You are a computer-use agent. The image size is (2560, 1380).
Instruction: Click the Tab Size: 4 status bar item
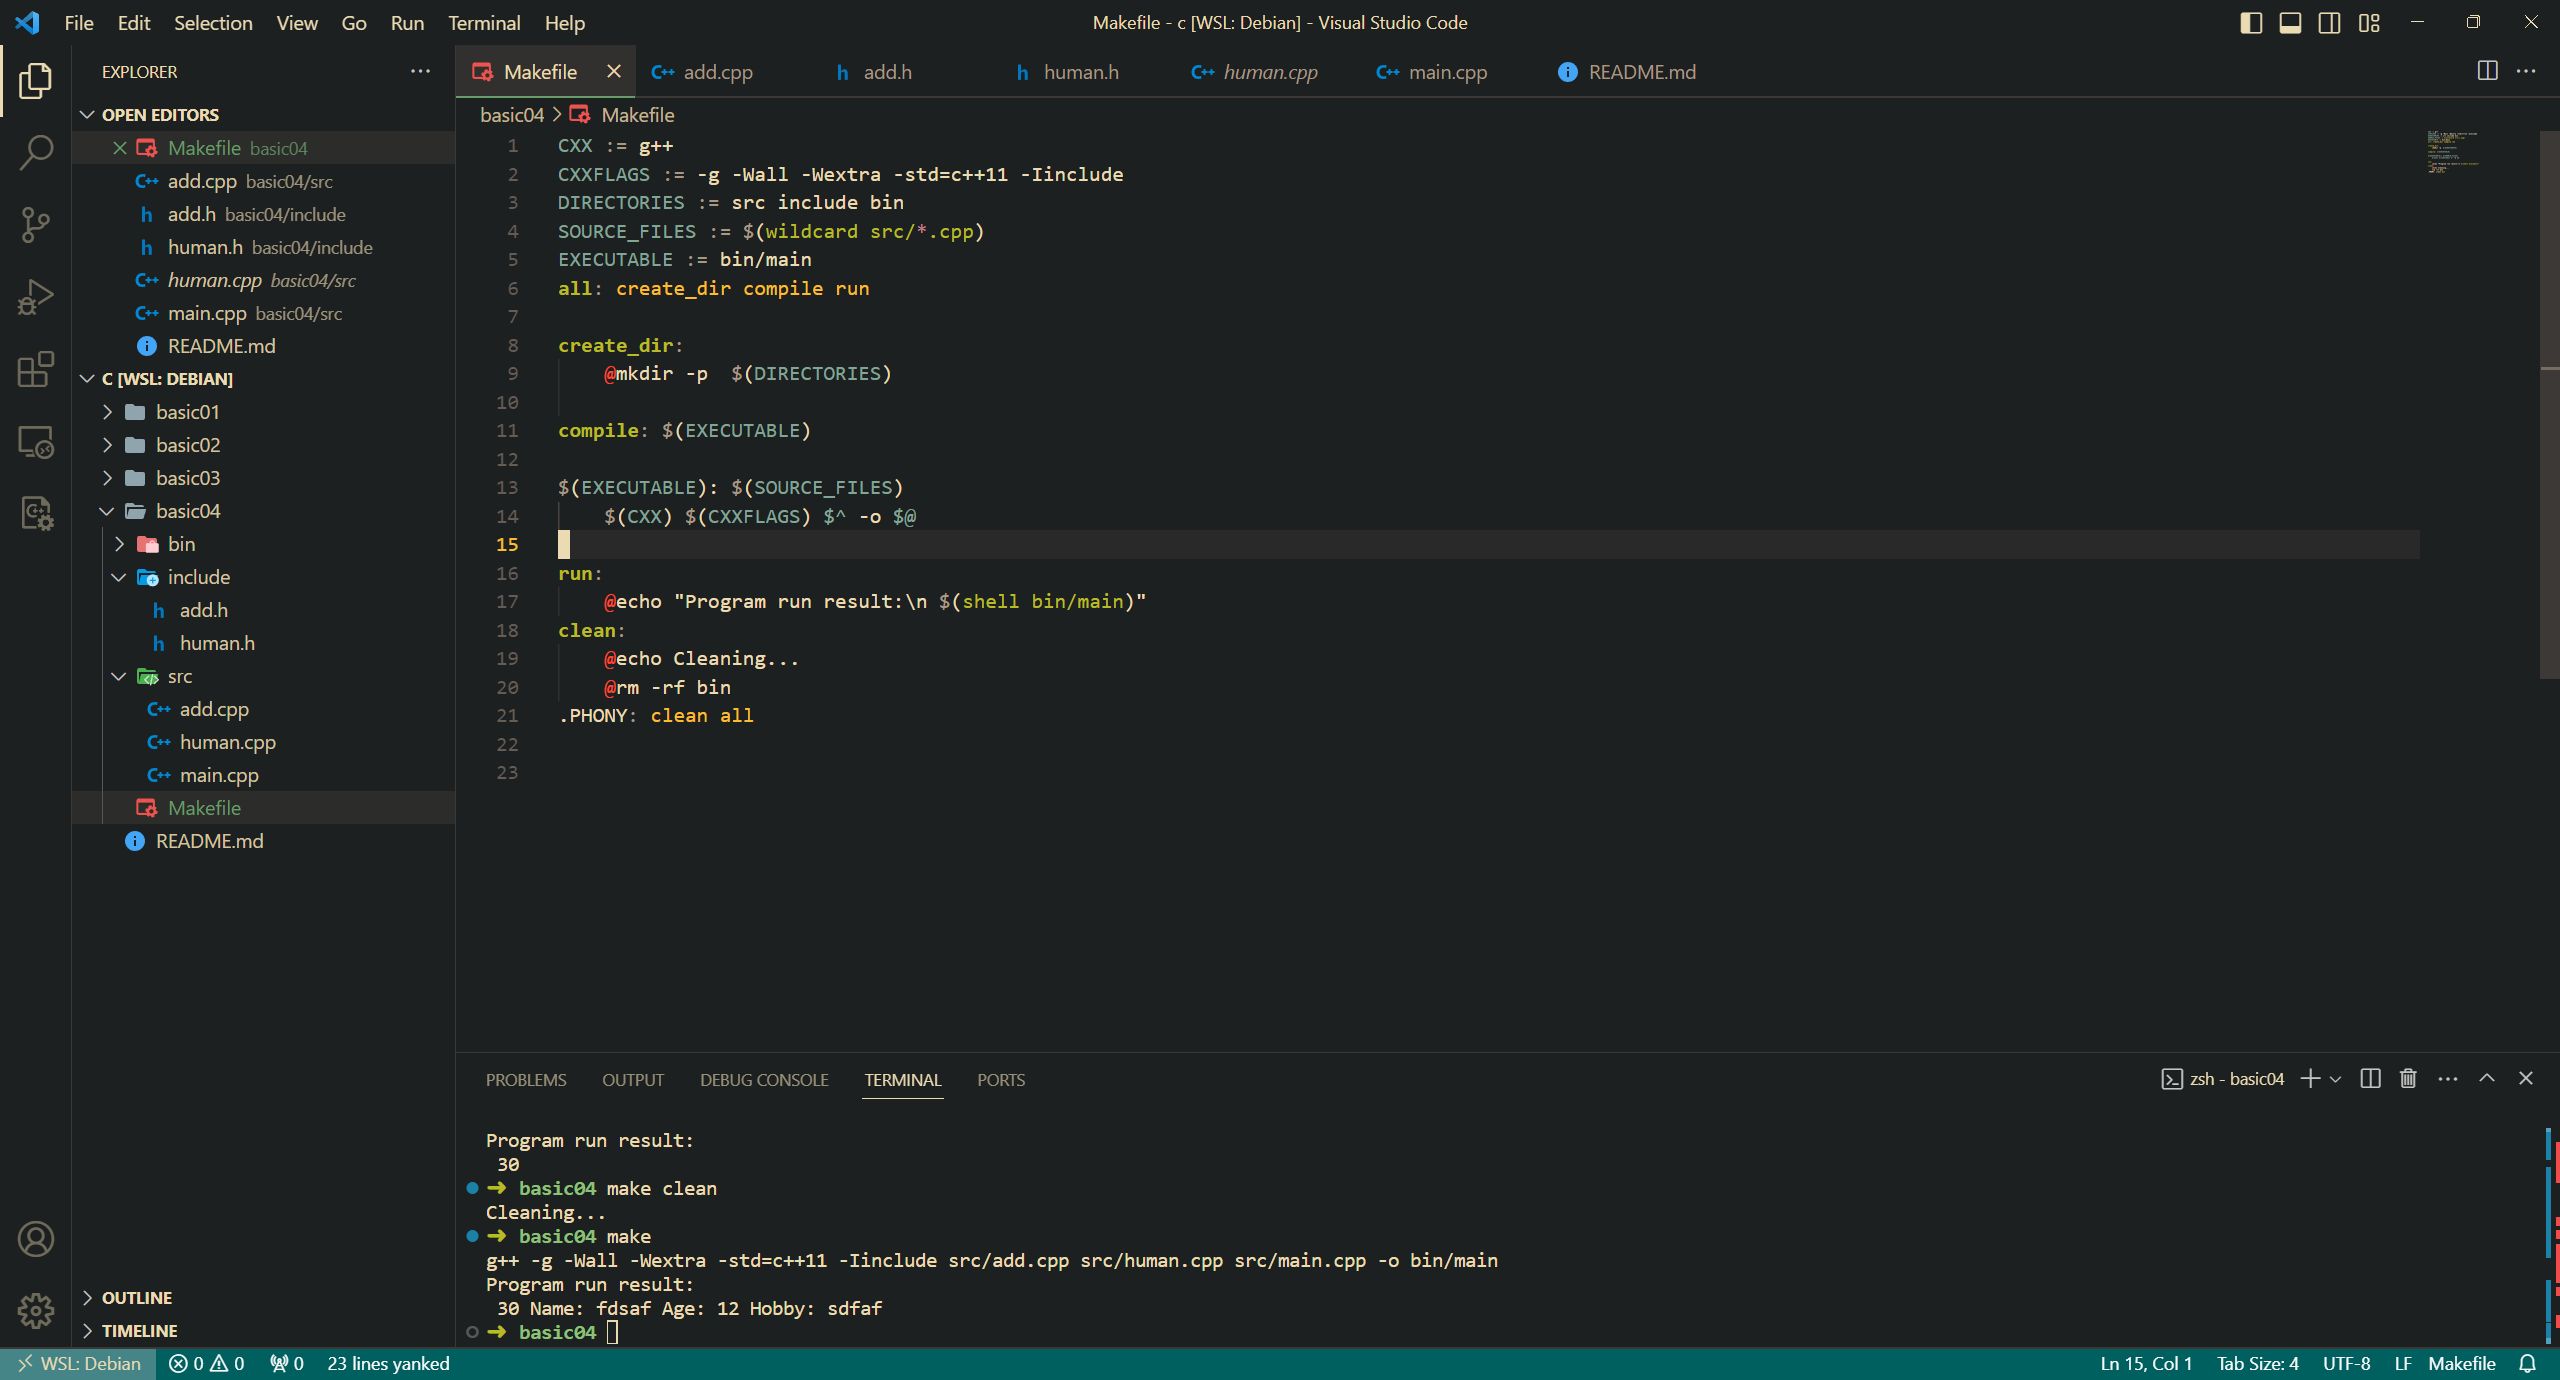[x=2257, y=1363]
